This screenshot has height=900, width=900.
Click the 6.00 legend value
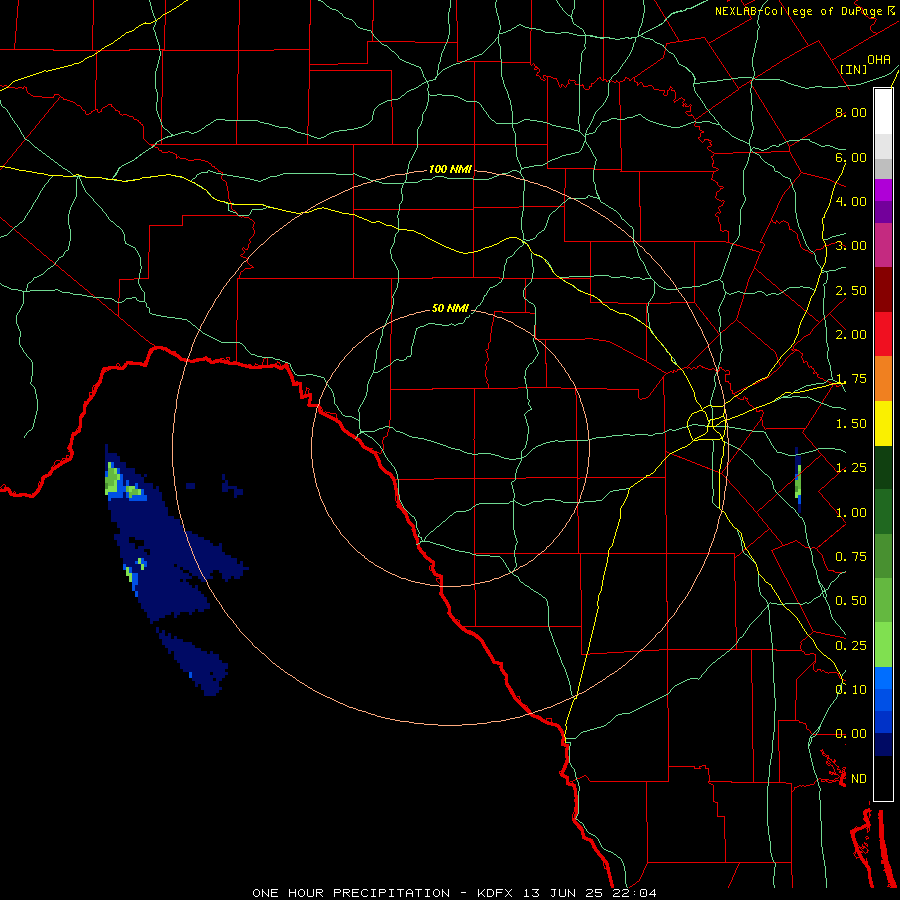coord(851,157)
